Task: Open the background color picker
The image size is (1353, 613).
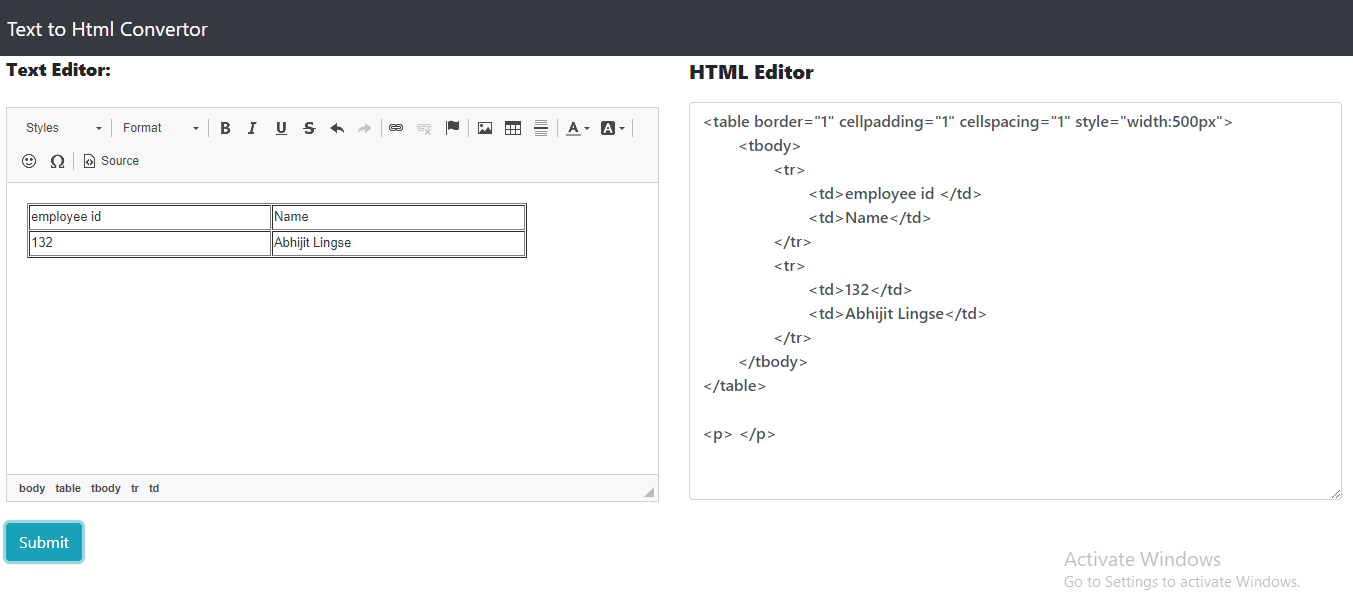Action: (x=612, y=128)
